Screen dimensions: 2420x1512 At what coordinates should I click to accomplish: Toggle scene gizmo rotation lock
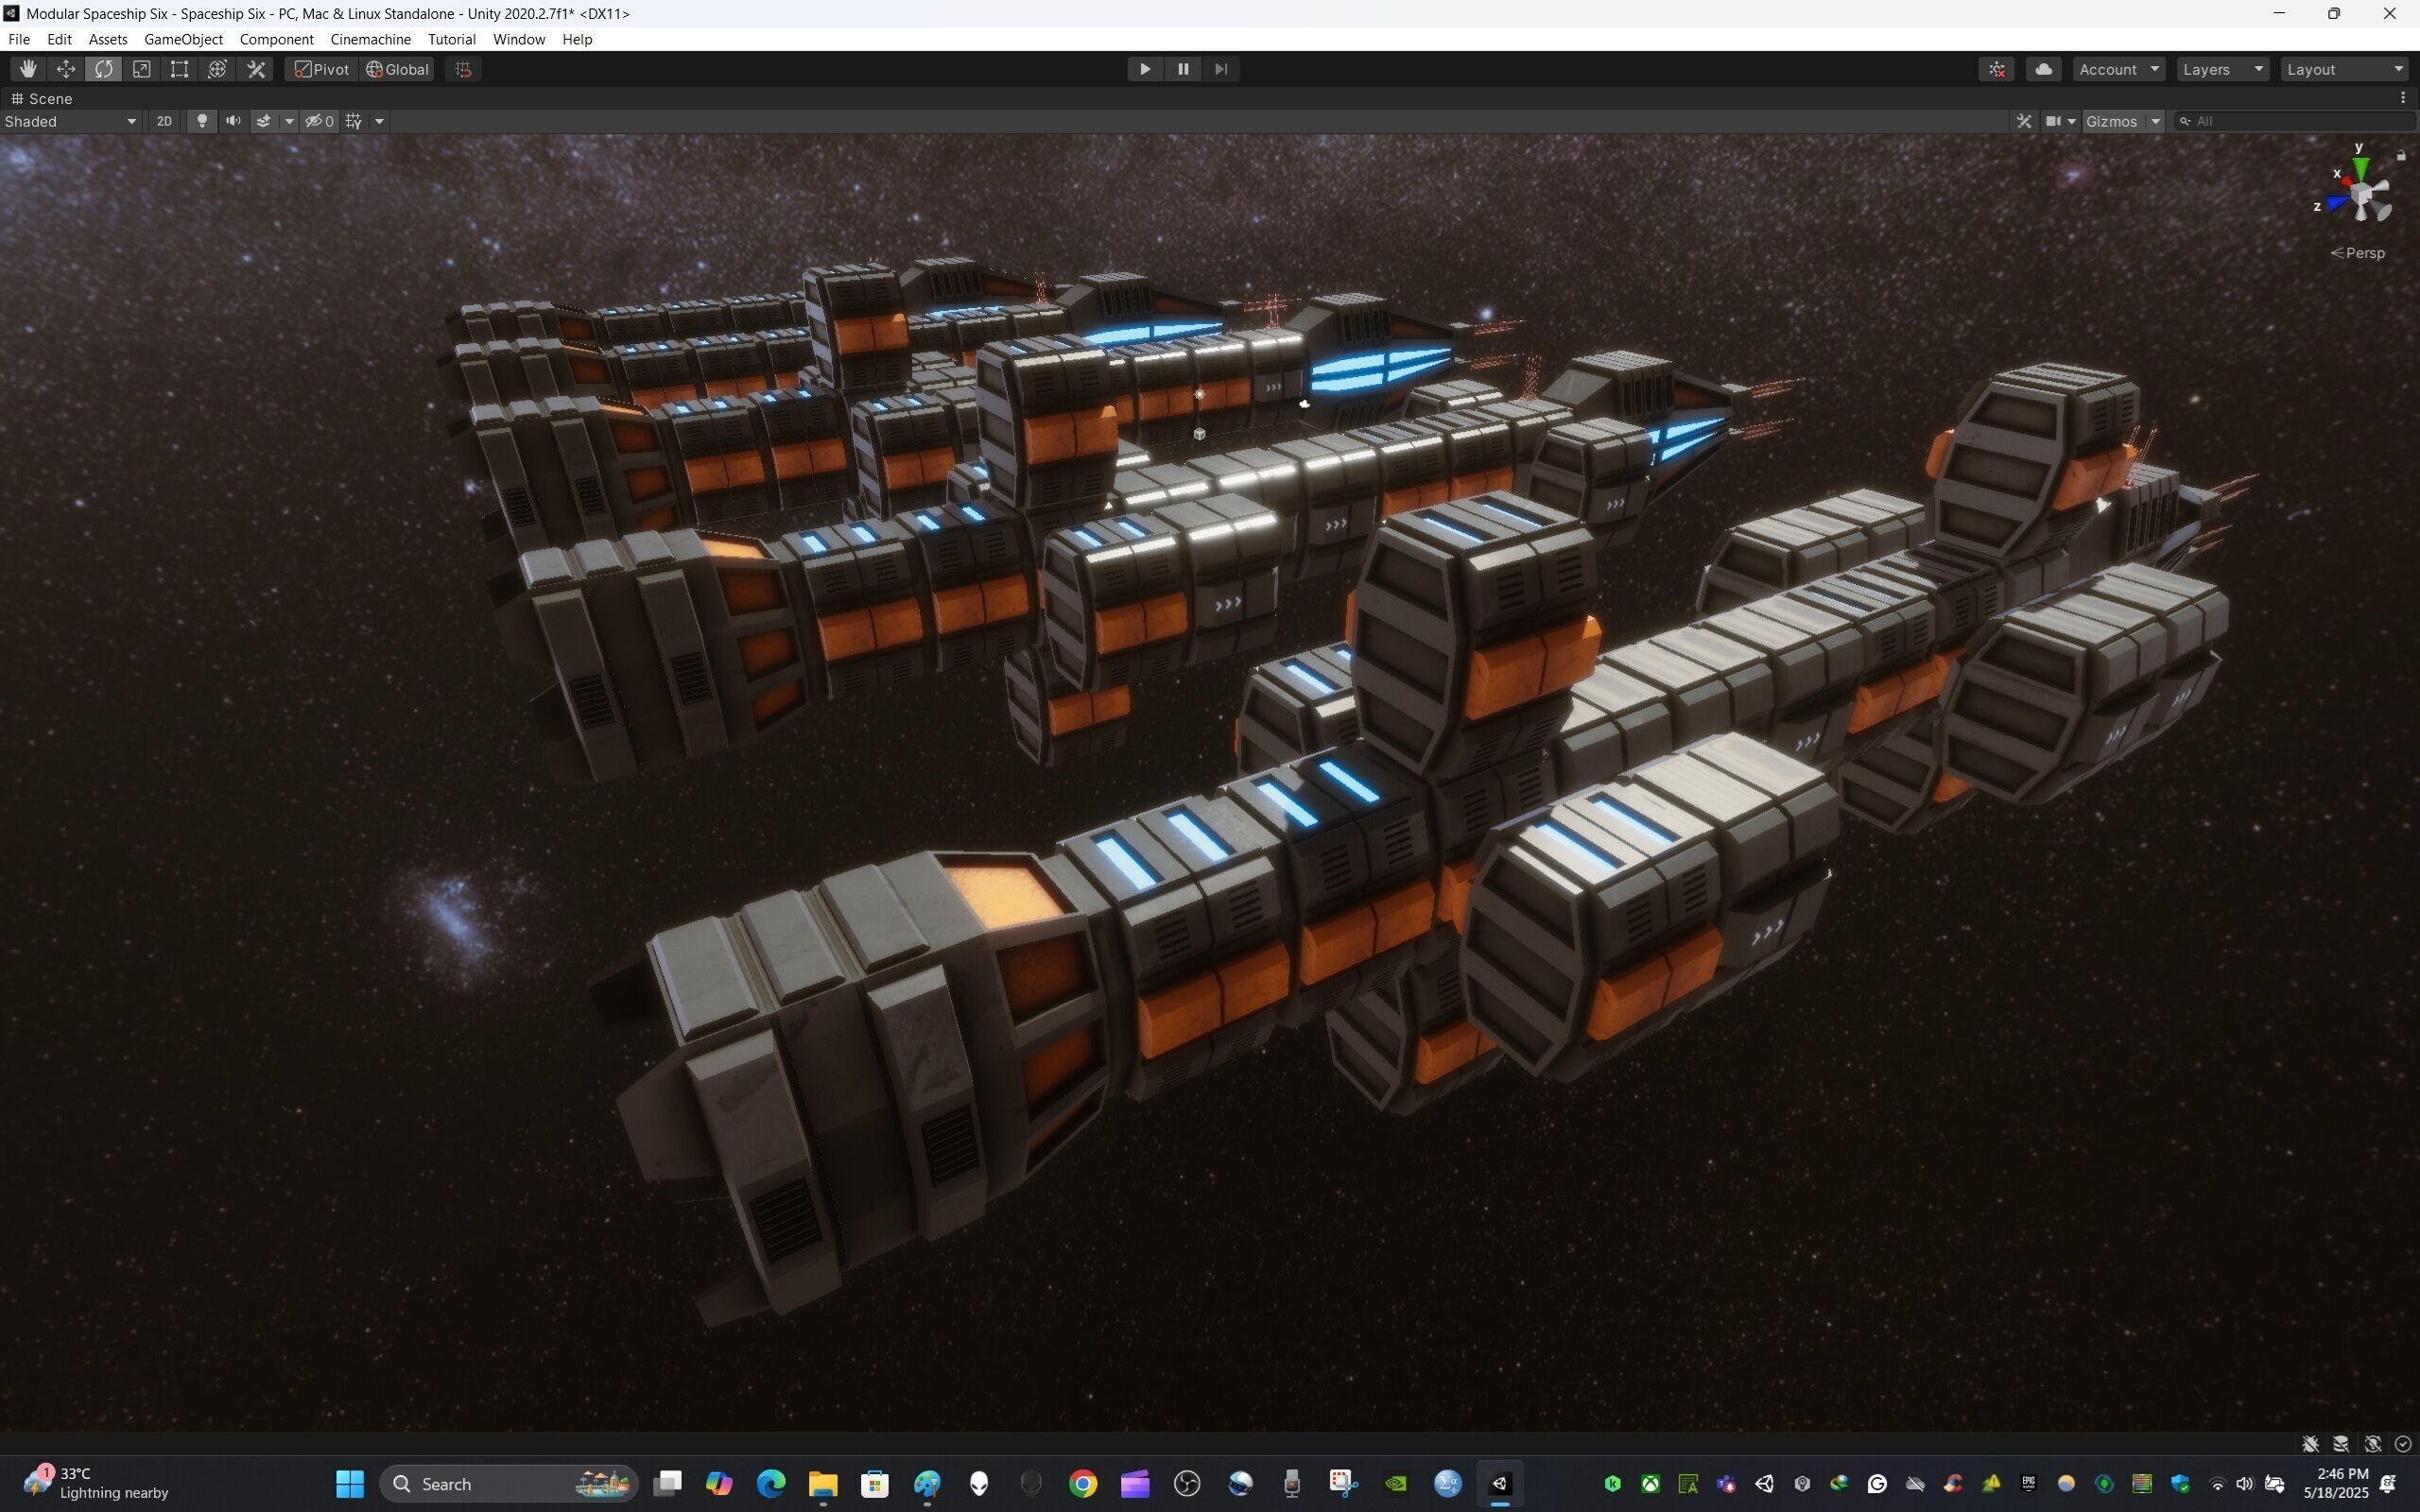pyautogui.click(x=2401, y=155)
